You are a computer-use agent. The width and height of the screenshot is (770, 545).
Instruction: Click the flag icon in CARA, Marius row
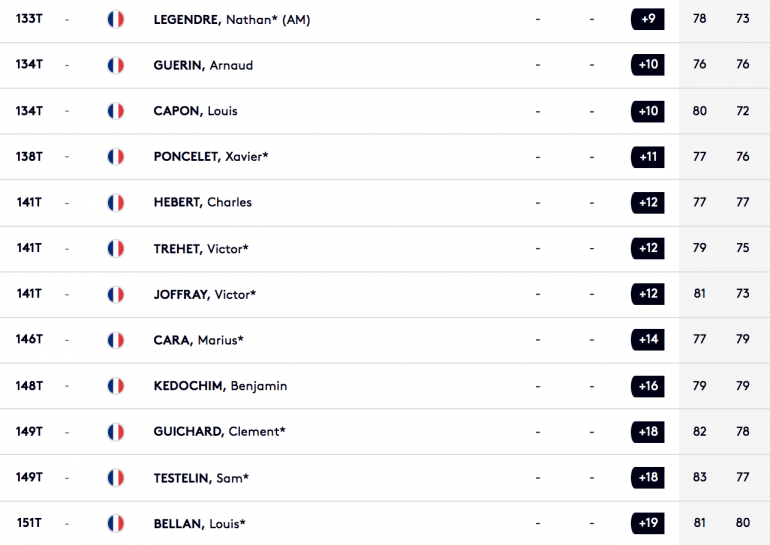coord(115,340)
